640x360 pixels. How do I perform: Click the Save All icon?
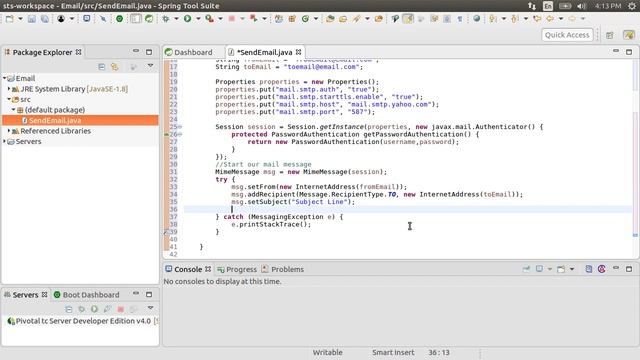(x=44, y=19)
